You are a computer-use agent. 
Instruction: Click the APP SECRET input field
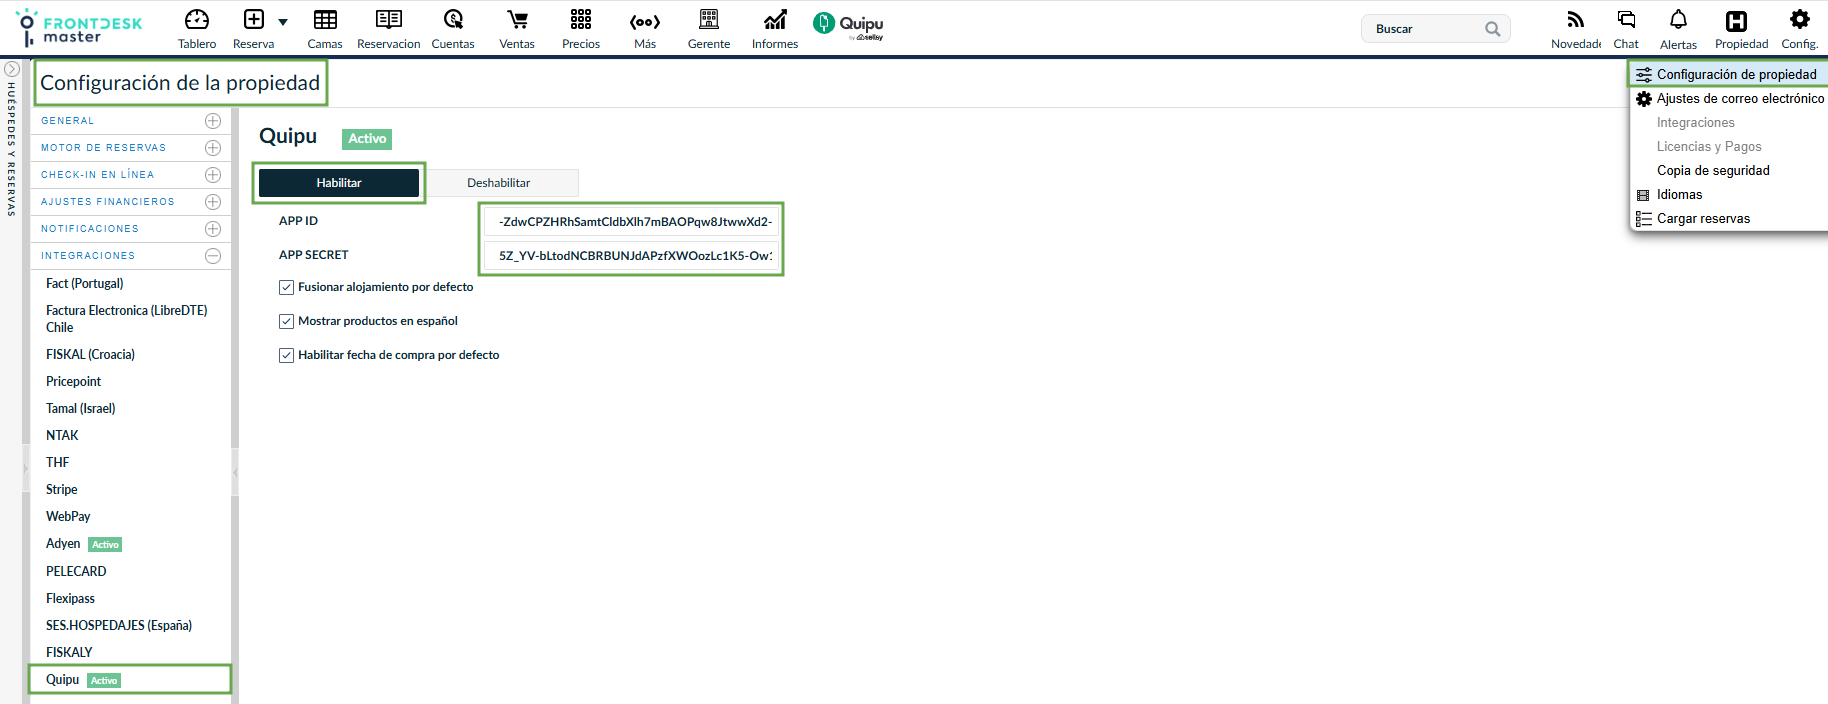[x=632, y=256]
